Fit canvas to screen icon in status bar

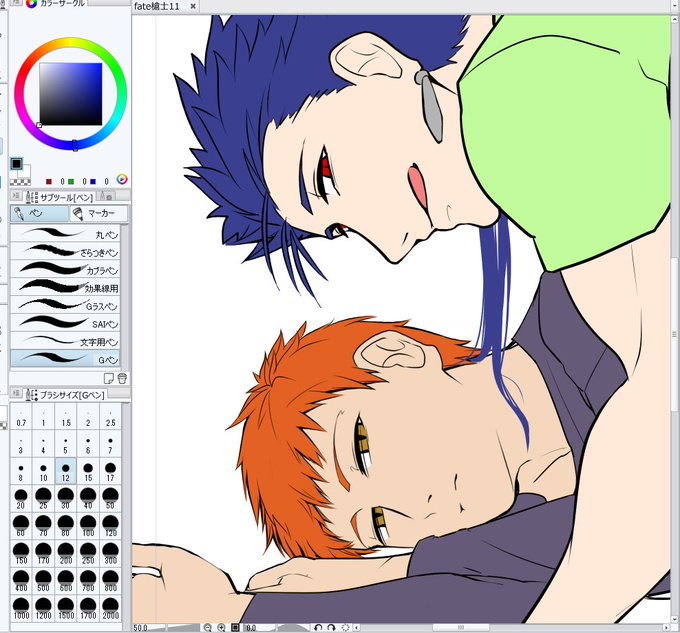[x=235, y=627]
